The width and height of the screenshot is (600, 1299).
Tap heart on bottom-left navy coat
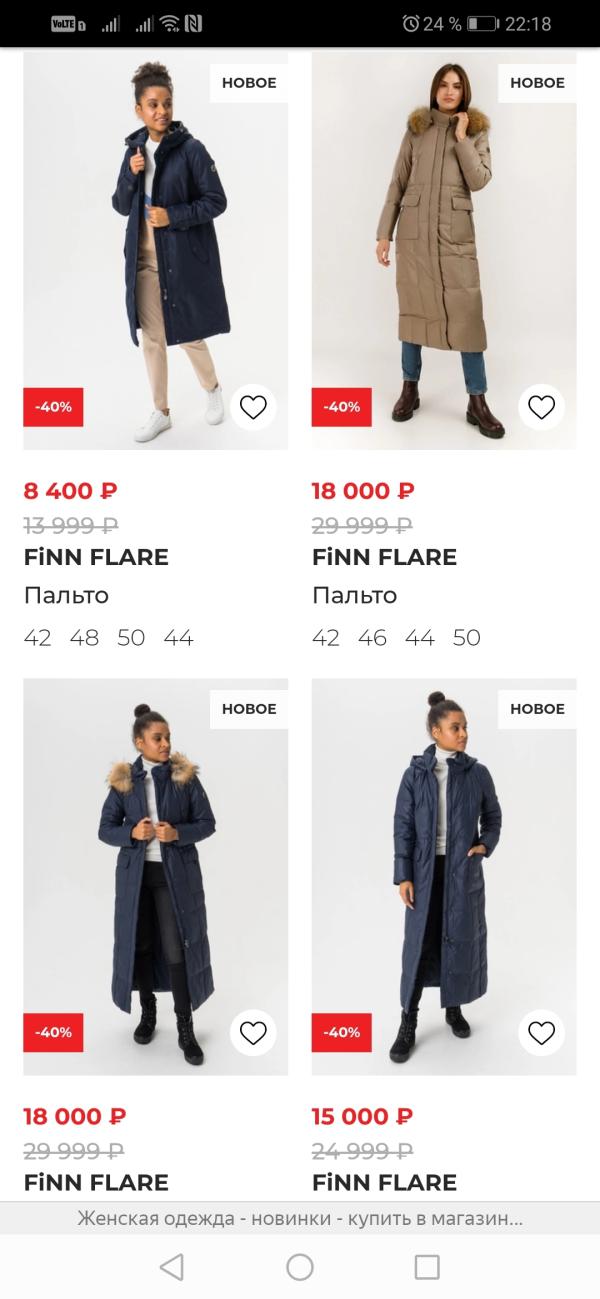pyautogui.click(x=253, y=1033)
